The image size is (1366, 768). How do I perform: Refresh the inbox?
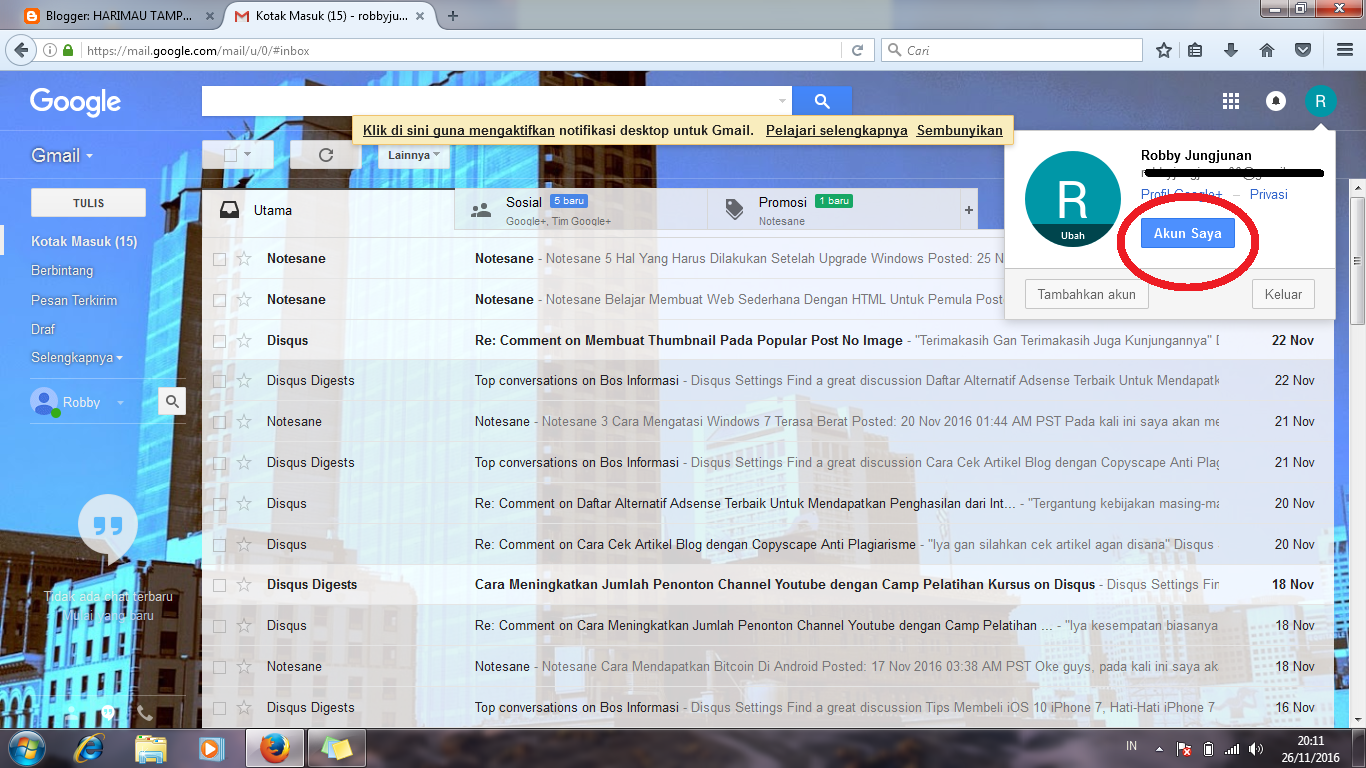click(325, 155)
